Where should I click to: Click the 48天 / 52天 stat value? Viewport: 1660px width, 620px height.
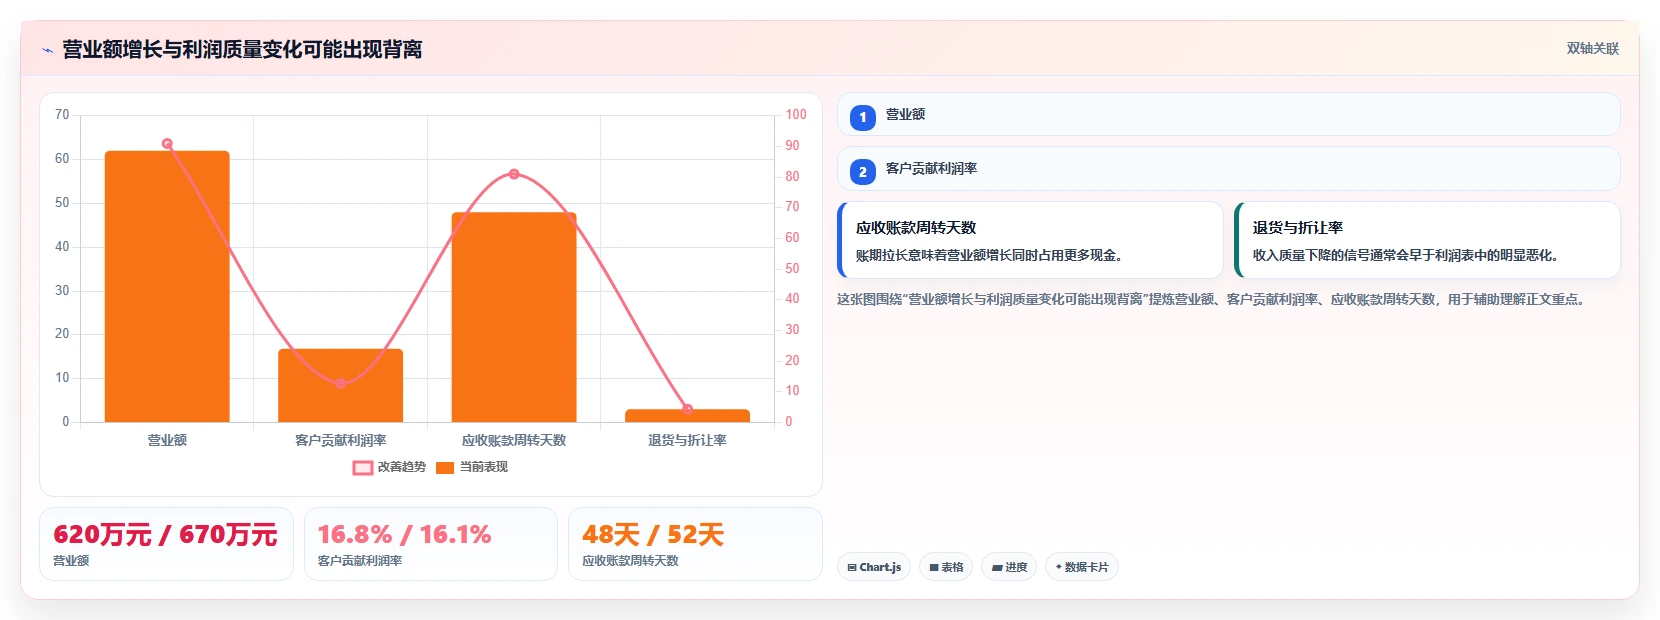653,535
